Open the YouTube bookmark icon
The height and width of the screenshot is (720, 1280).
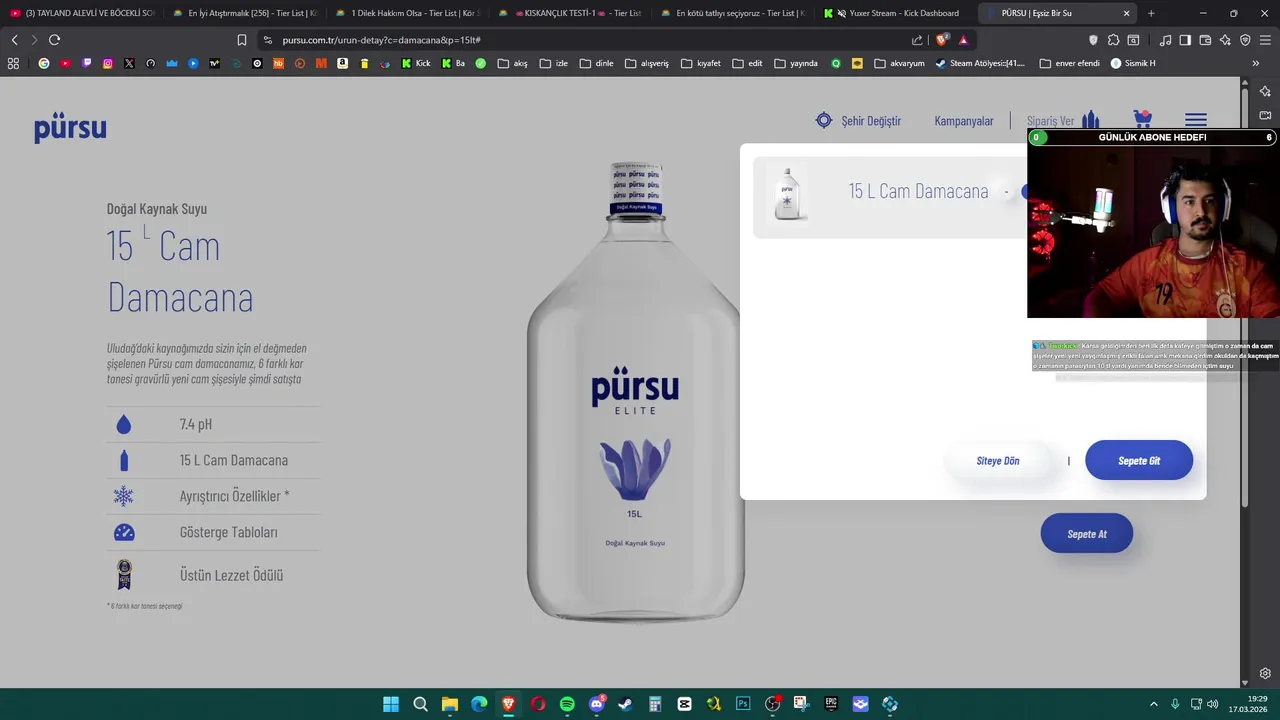point(65,63)
